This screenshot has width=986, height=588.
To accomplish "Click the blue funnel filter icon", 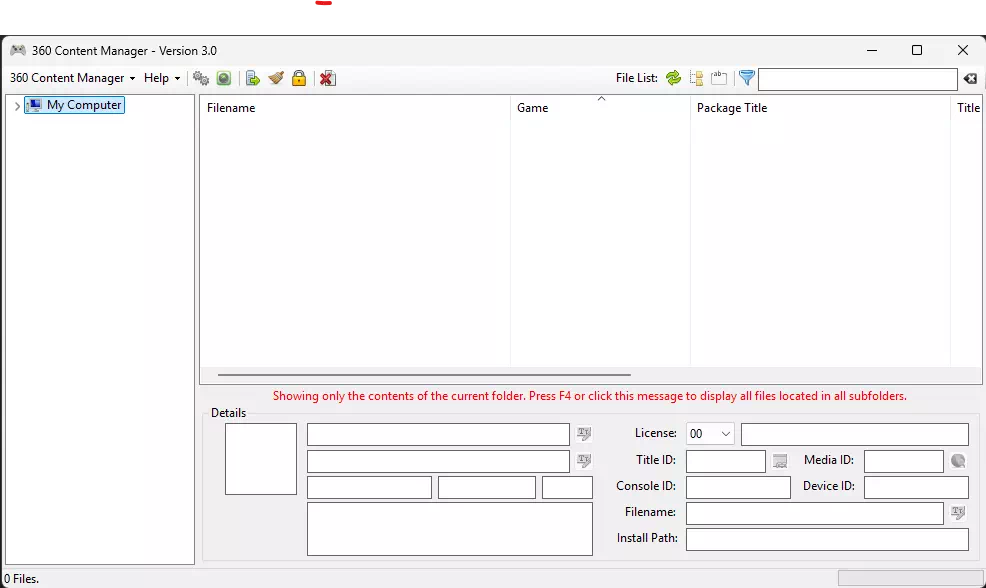I will point(746,78).
